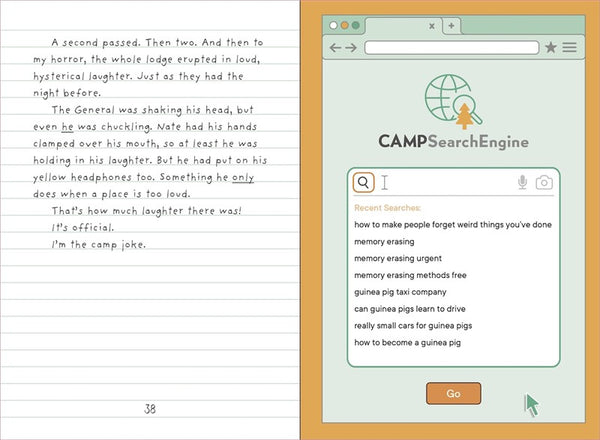The width and height of the screenshot is (600, 440).
Task: Bookmark the page with the star icon
Action: point(551,47)
